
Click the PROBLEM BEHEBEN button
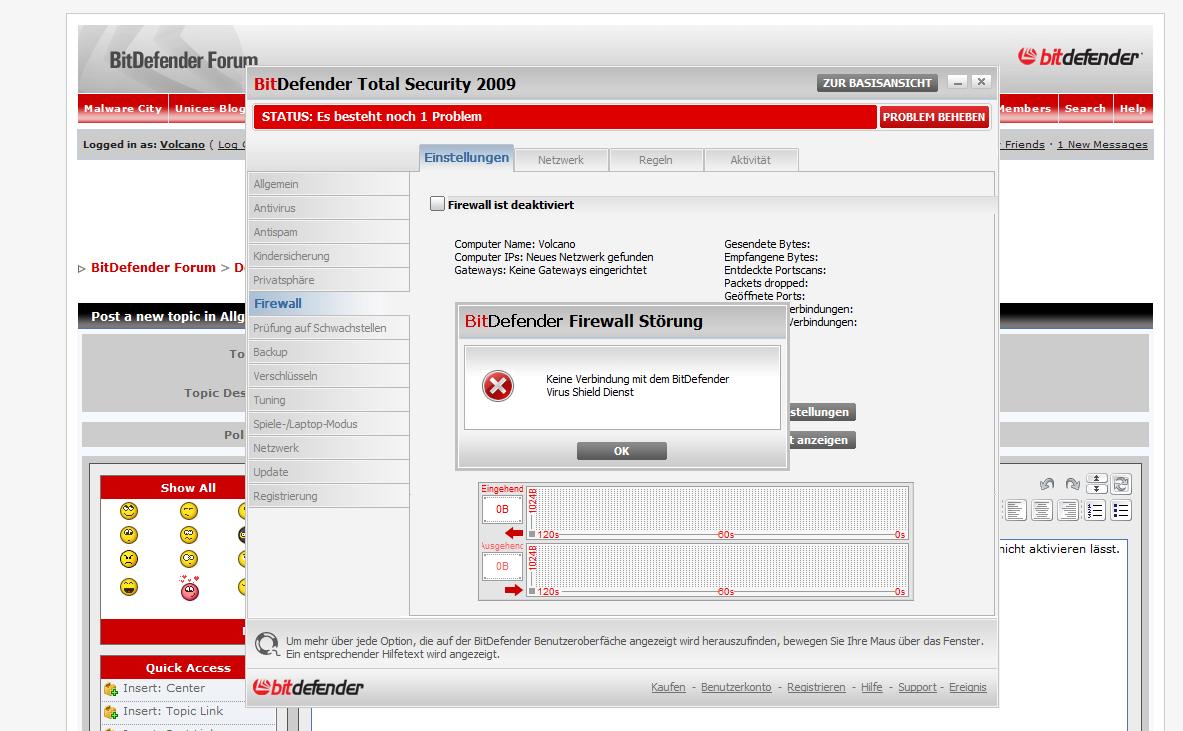pyautogui.click(x=934, y=117)
